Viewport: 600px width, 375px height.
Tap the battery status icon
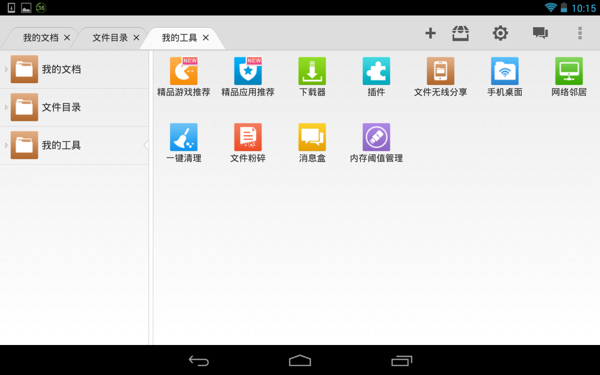(564, 7)
